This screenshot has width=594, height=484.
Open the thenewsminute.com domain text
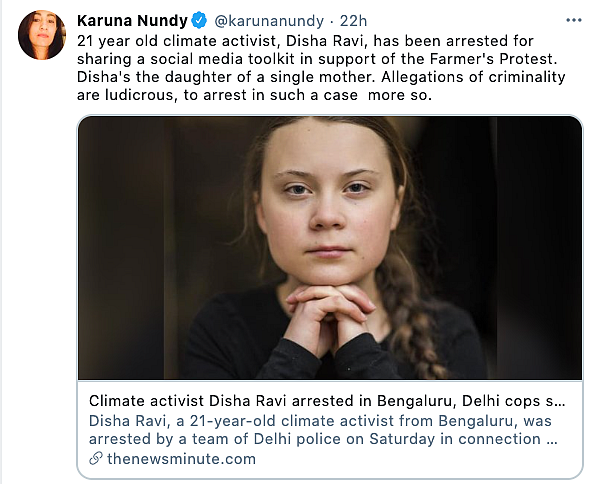pos(181,459)
